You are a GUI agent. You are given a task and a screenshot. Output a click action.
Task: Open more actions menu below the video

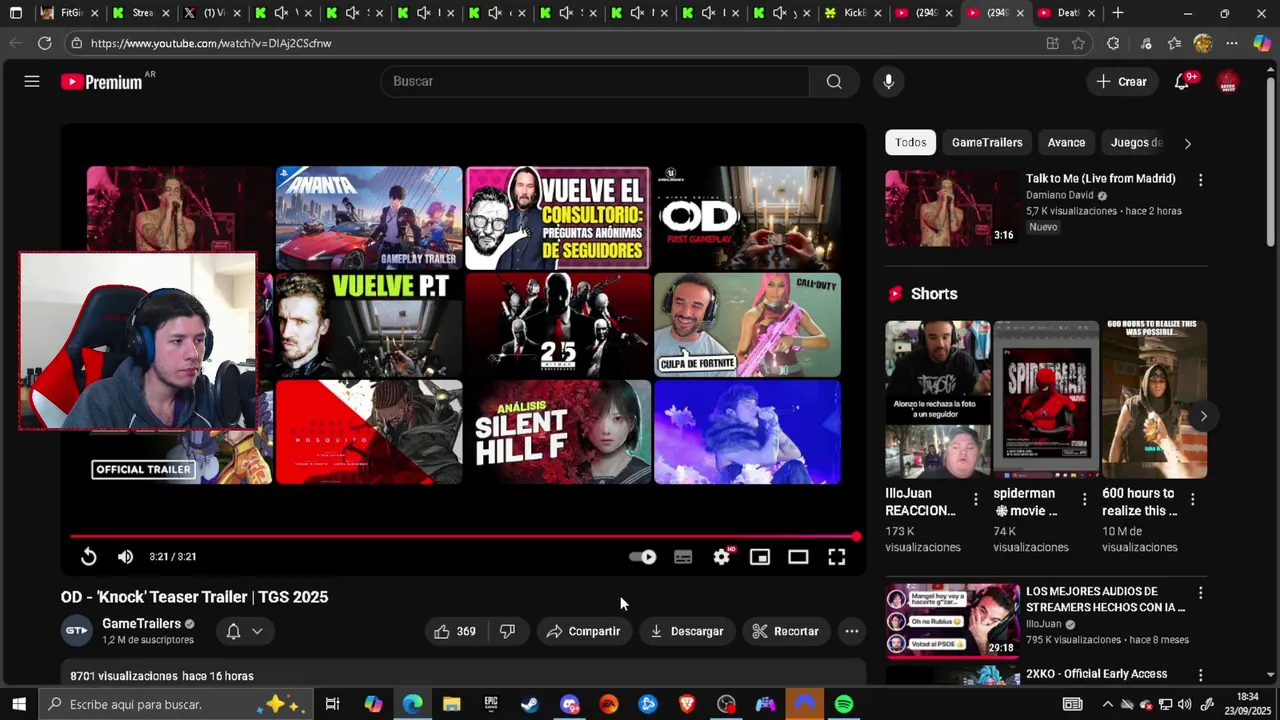pyautogui.click(x=852, y=631)
